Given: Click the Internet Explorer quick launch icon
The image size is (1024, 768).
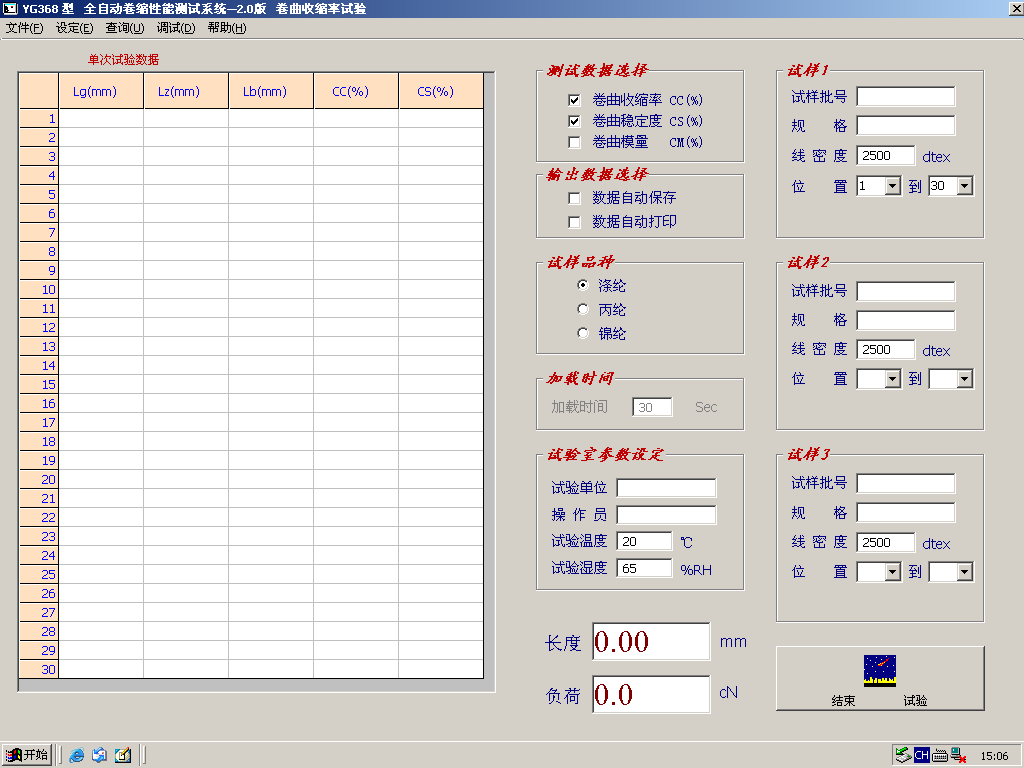Looking at the screenshot, I should [77, 755].
